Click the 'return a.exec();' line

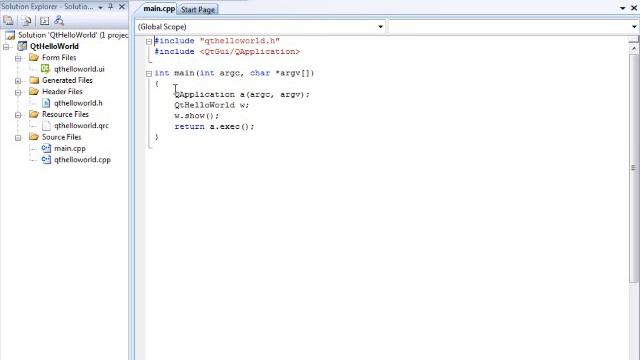pos(214,127)
